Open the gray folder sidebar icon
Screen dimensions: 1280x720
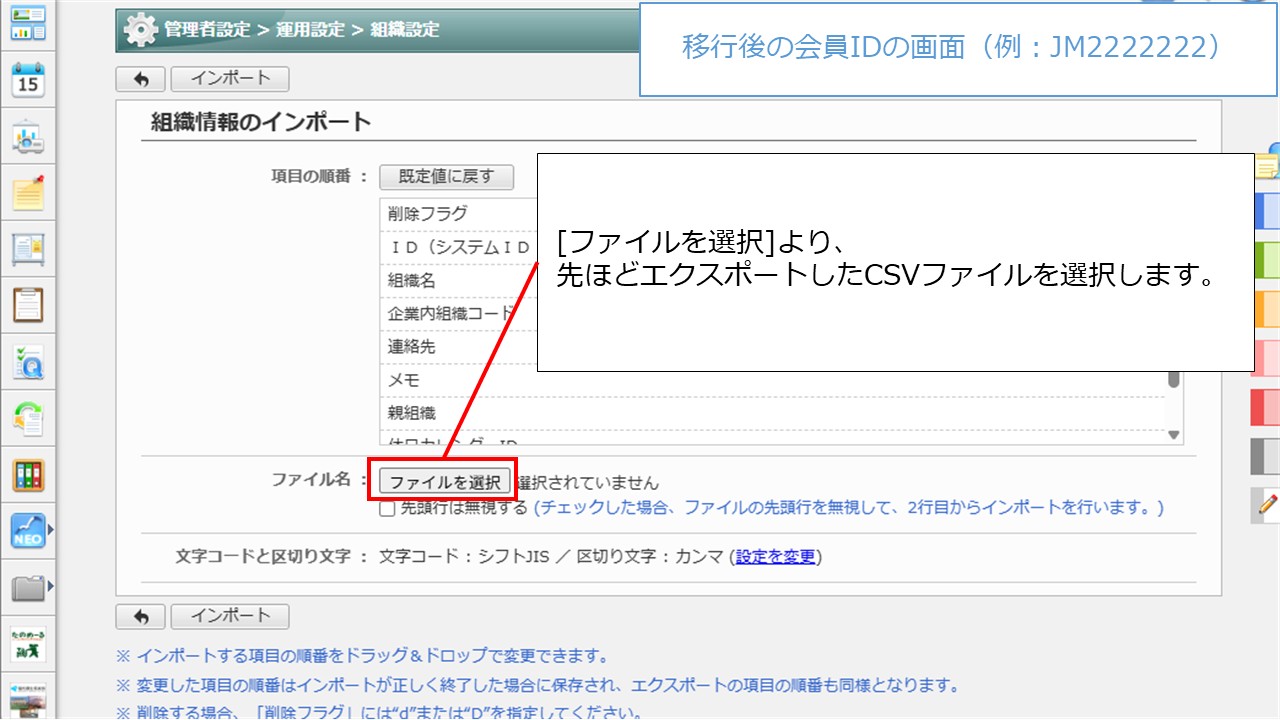coord(28,587)
